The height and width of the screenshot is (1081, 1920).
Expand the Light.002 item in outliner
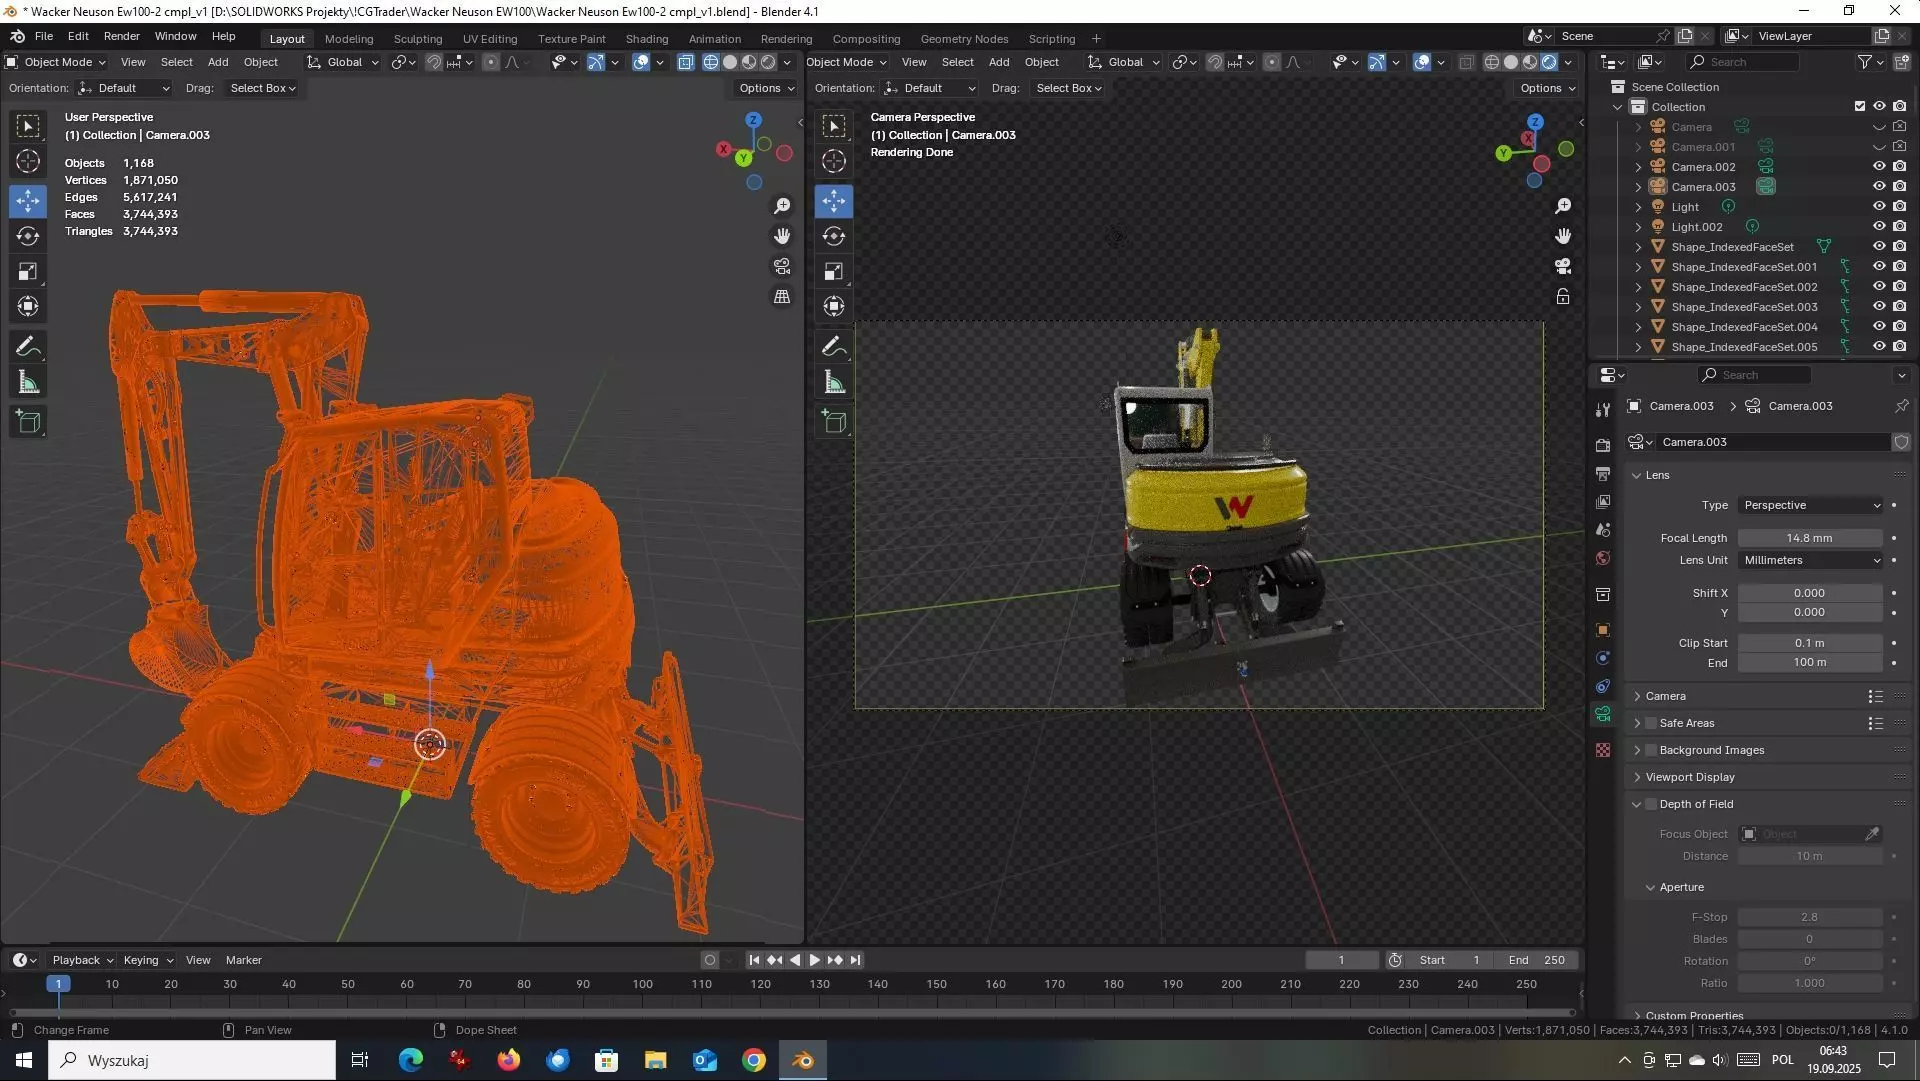pos(1638,227)
